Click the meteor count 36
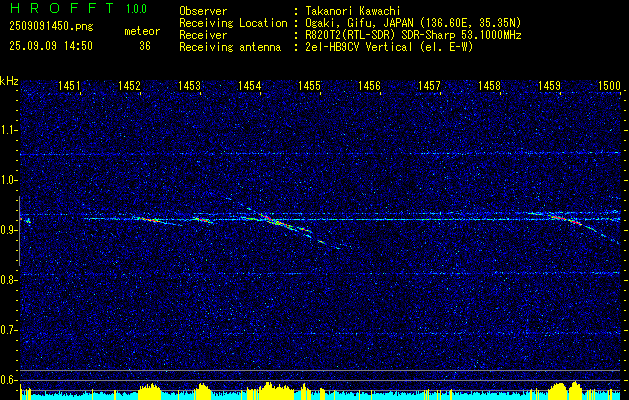 click(x=145, y=46)
